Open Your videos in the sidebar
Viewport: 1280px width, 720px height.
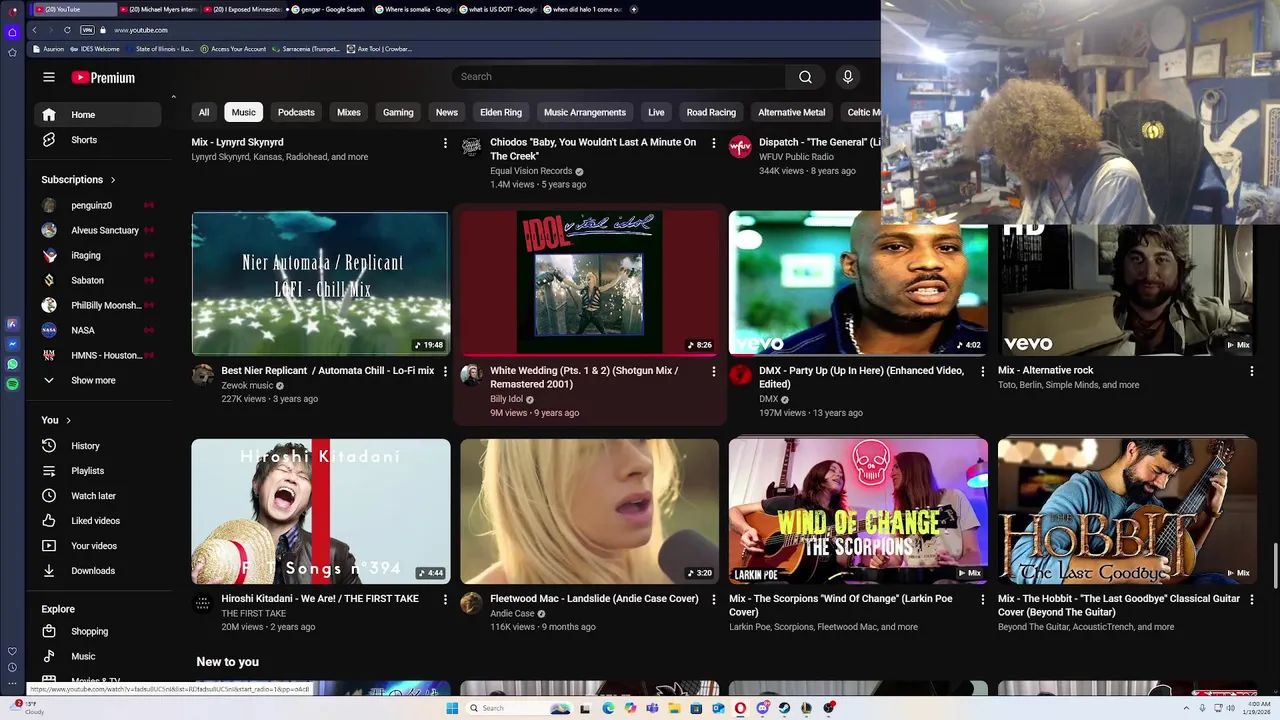[x=98, y=546]
